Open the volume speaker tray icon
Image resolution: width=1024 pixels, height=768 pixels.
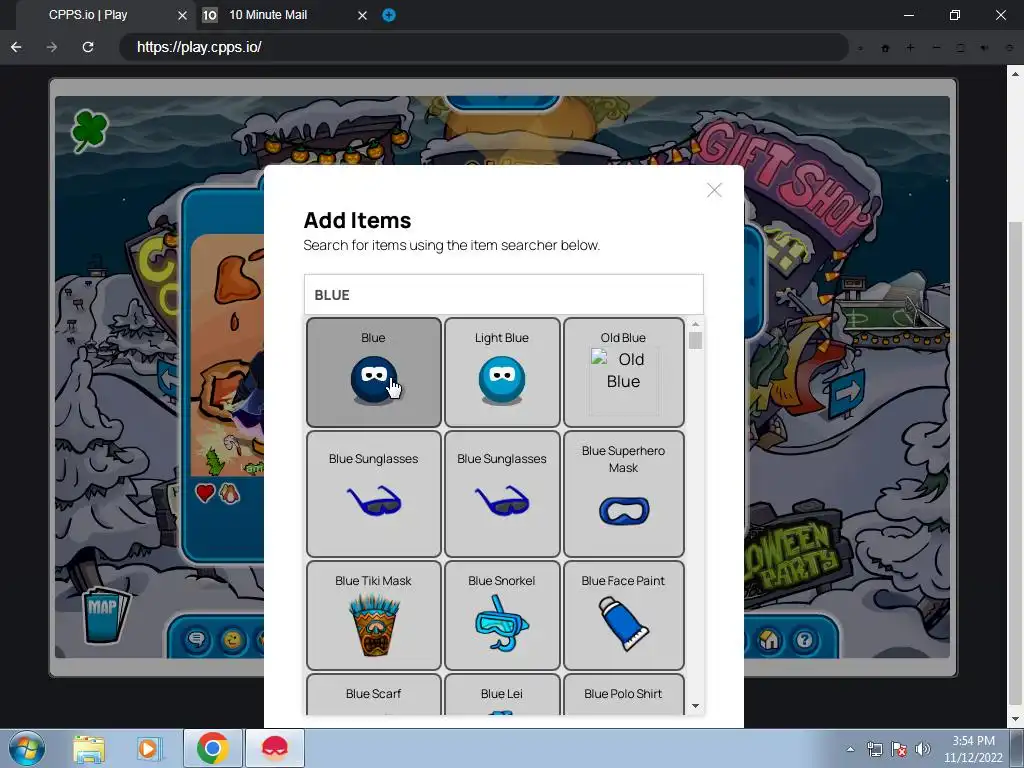click(x=922, y=749)
